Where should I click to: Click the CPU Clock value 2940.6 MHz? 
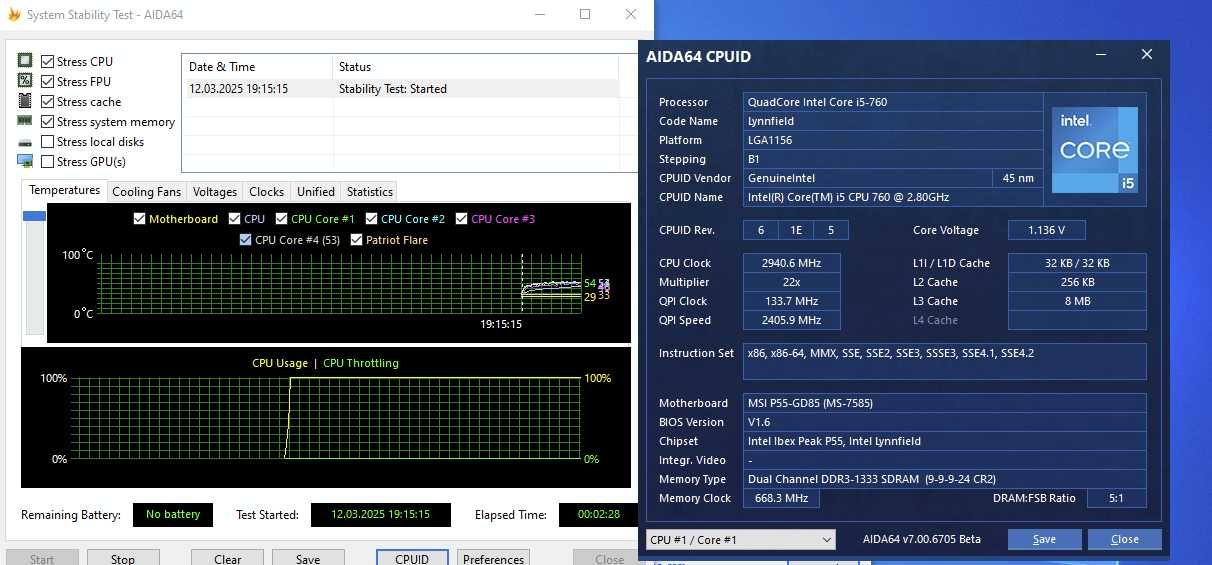791,263
